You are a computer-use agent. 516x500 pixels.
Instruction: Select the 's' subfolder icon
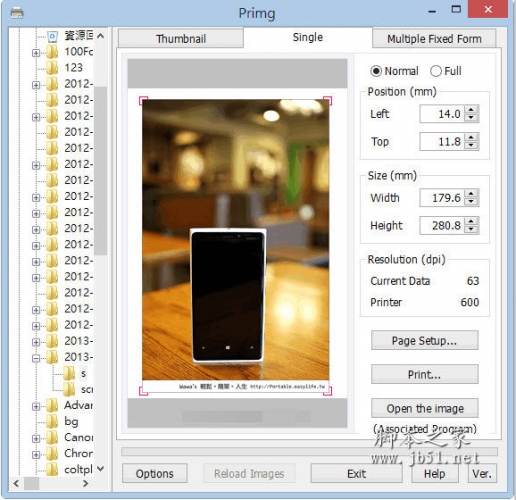[x=69, y=373]
